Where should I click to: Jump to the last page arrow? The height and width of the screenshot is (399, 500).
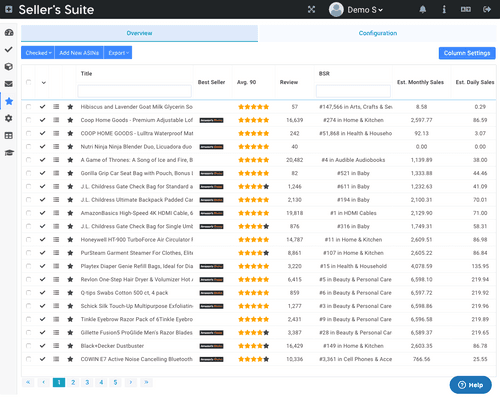[x=146, y=382]
